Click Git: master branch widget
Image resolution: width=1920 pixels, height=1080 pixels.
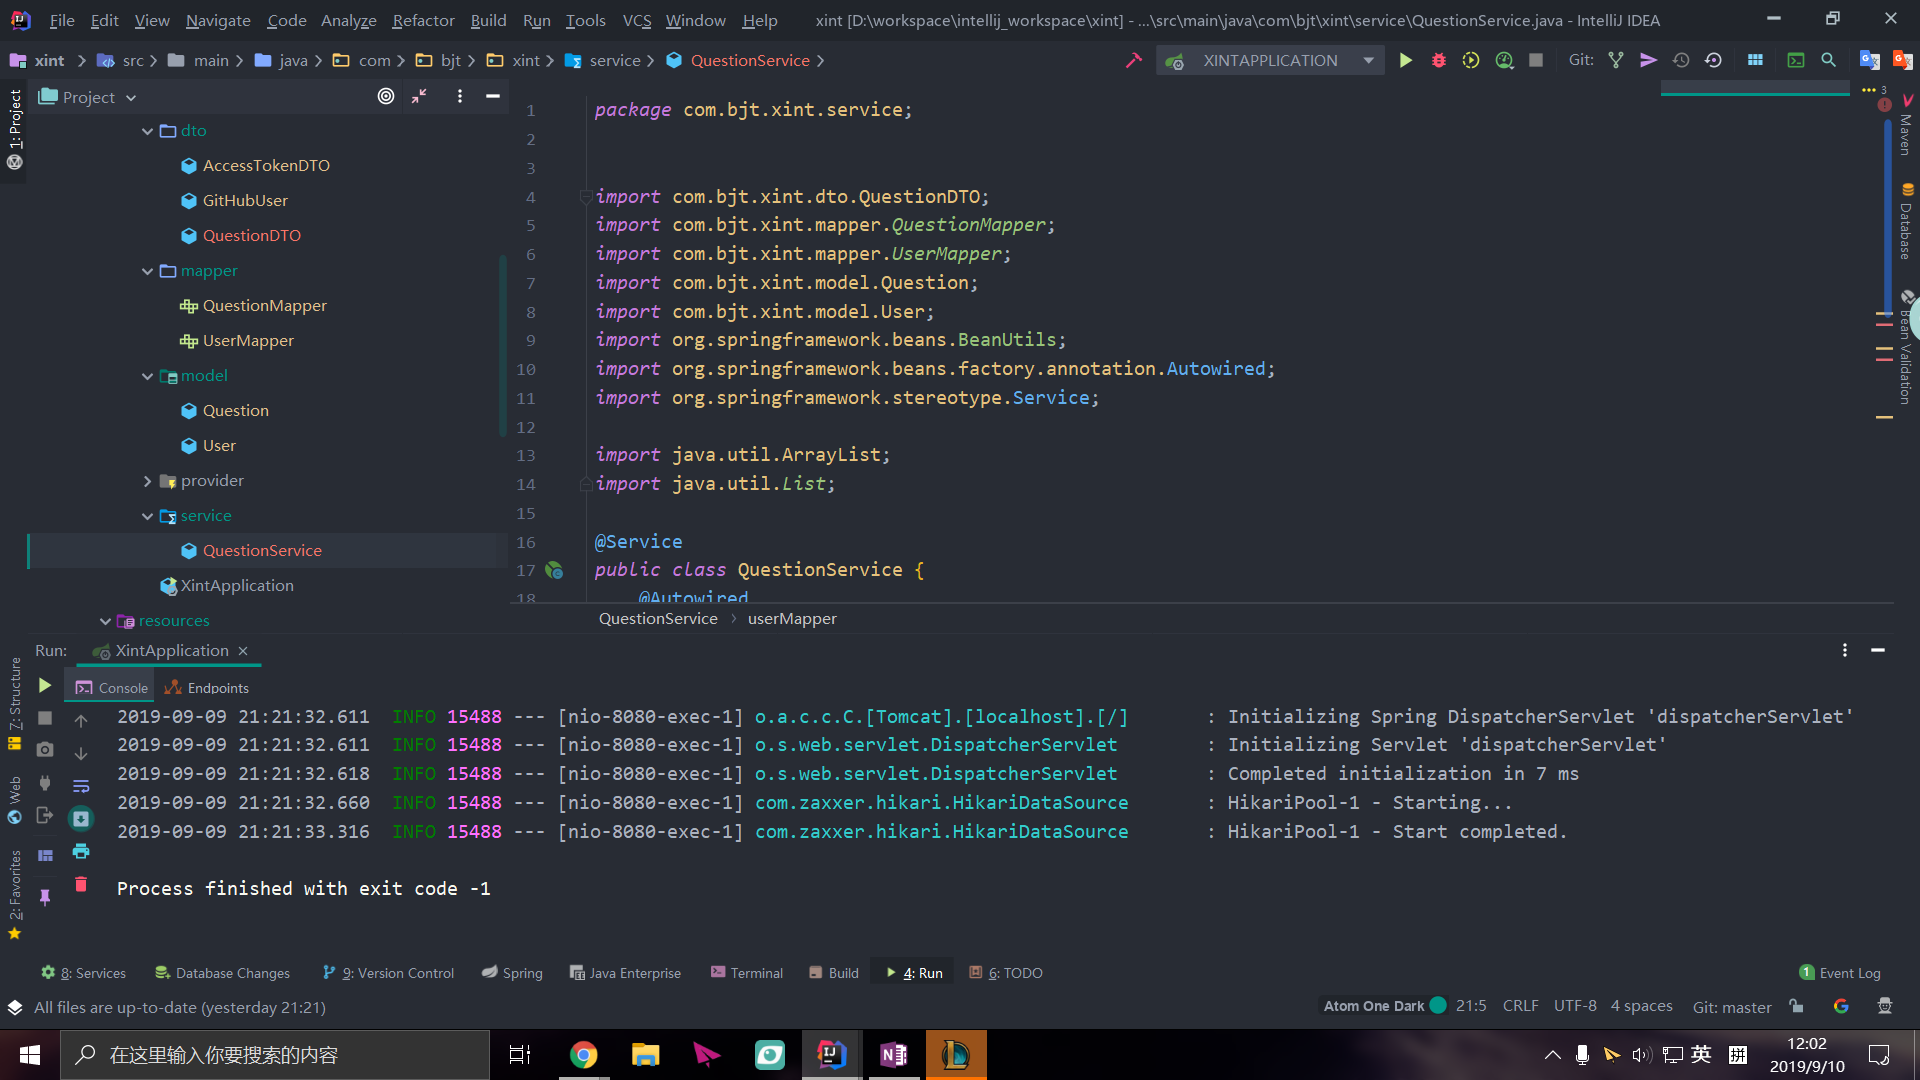(x=1731, y=1007)
